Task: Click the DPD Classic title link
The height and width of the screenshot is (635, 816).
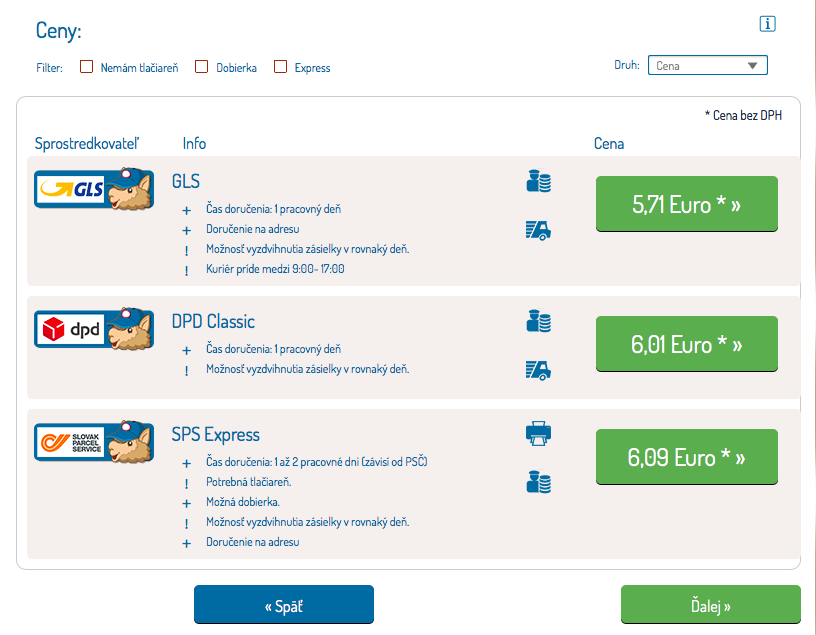Action: (213, 321)
